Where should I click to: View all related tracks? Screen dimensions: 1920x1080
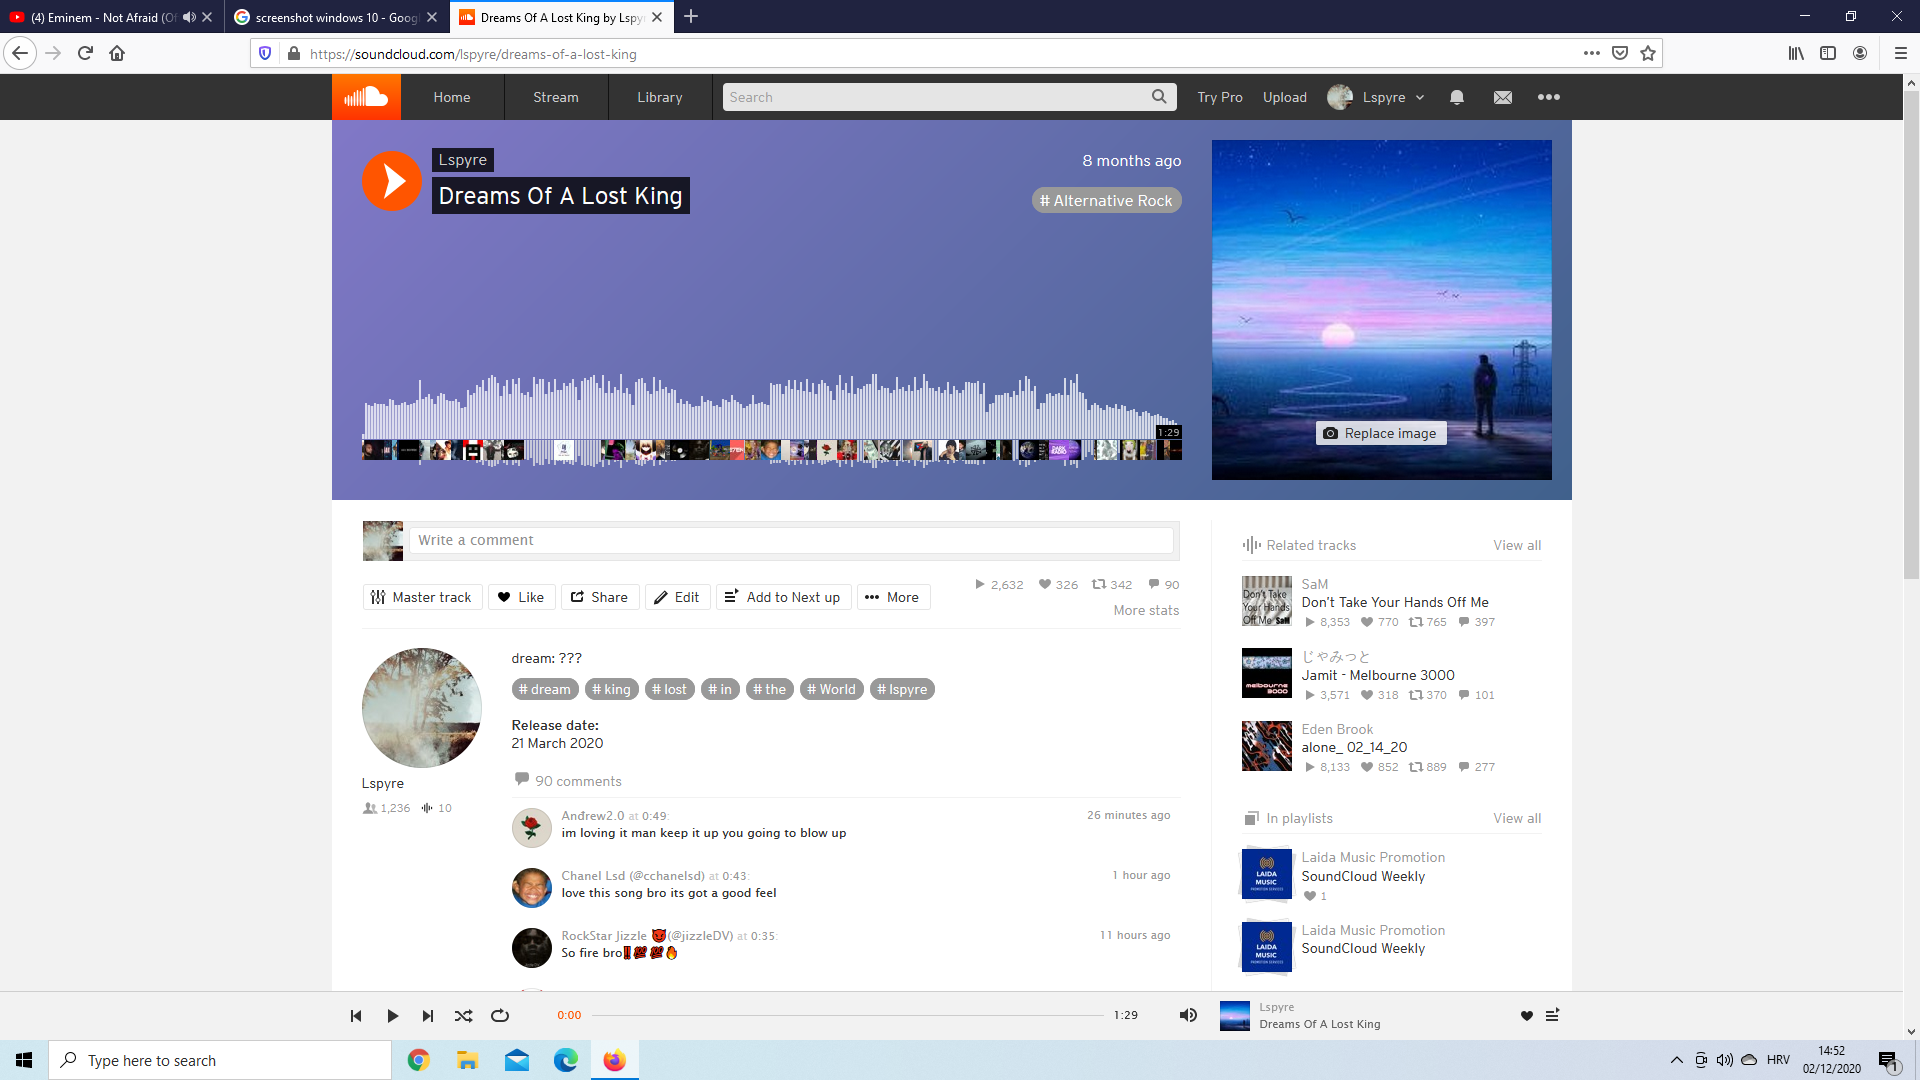point(1517,546)
